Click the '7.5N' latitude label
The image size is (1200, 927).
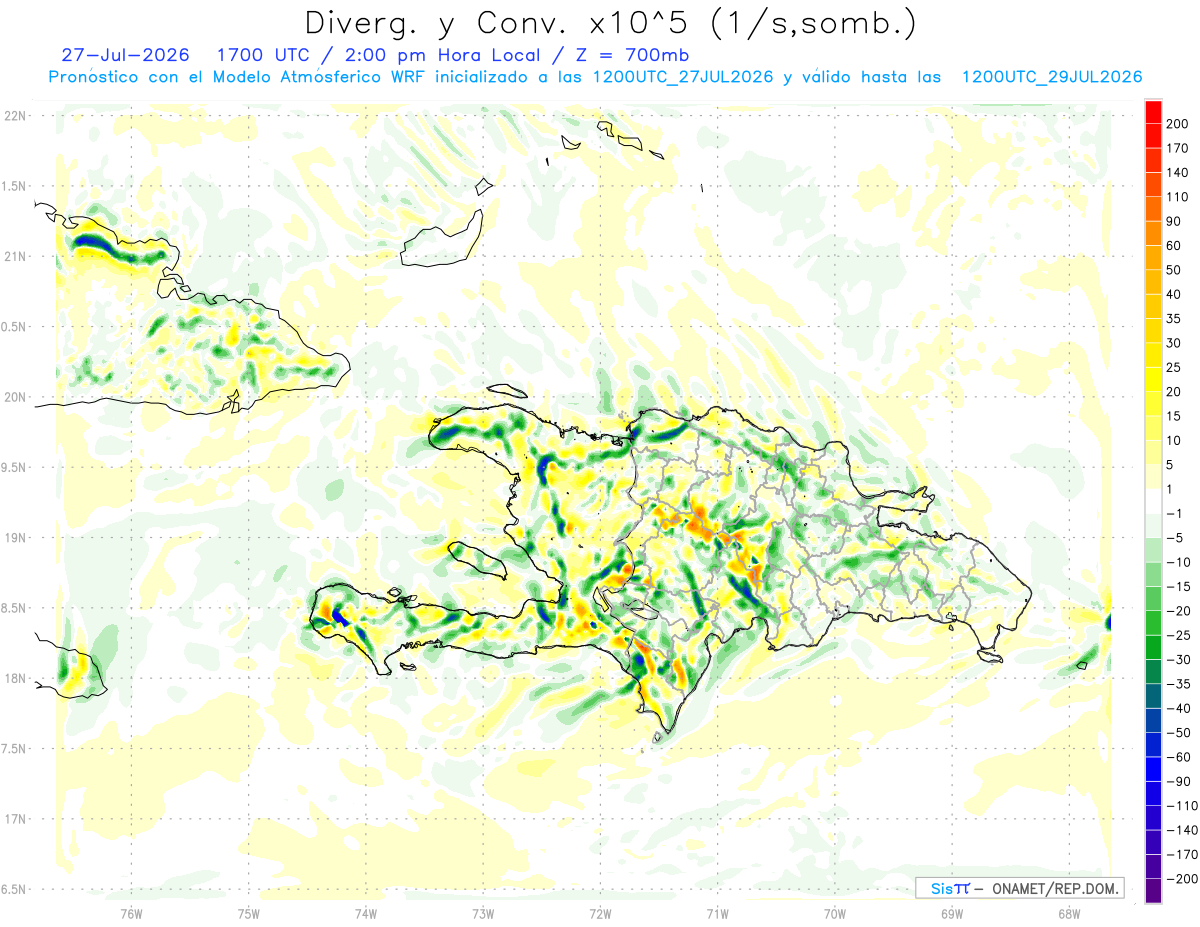pyautogui.click(x=14, y=749)
